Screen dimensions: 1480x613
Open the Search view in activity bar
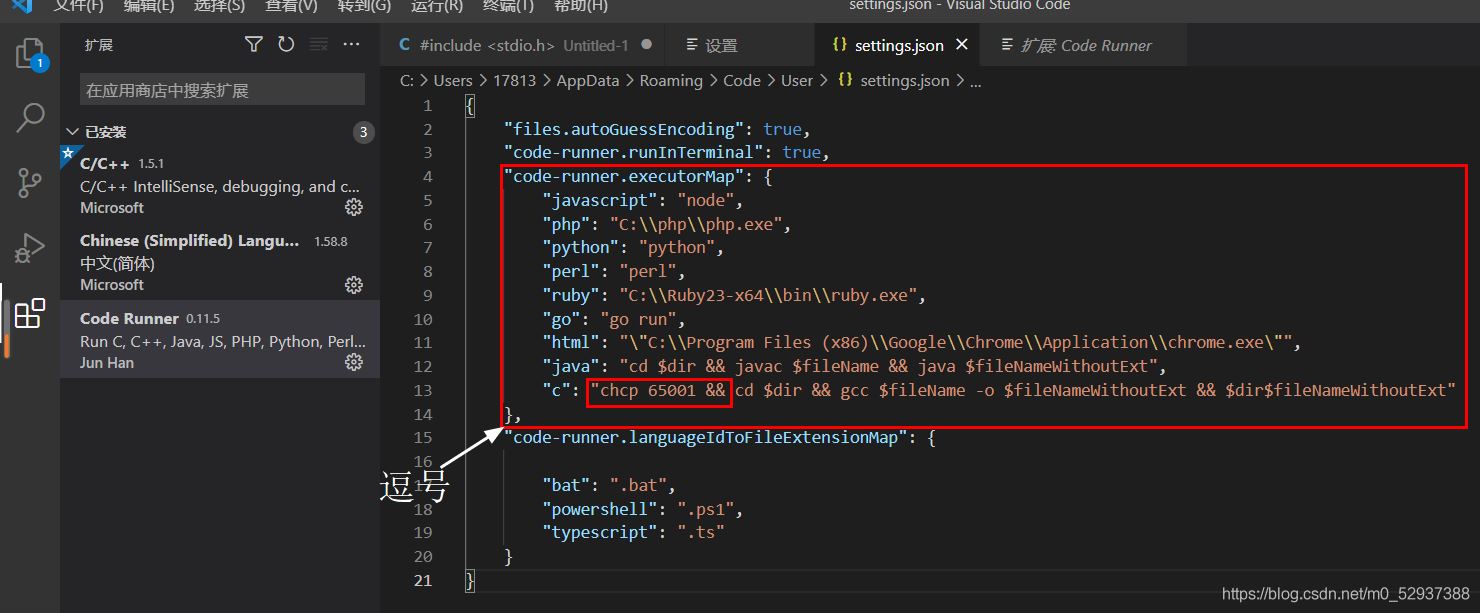[x=30, y=118]
